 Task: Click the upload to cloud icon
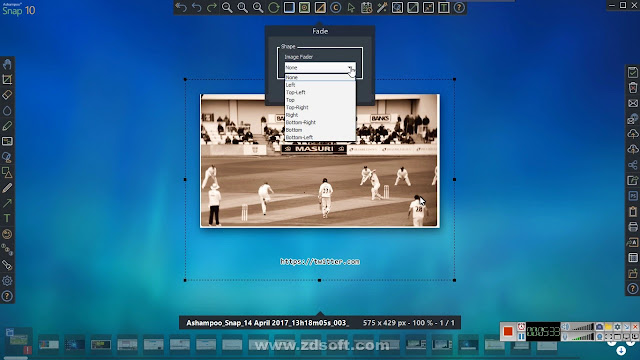(x=633, y=134)
